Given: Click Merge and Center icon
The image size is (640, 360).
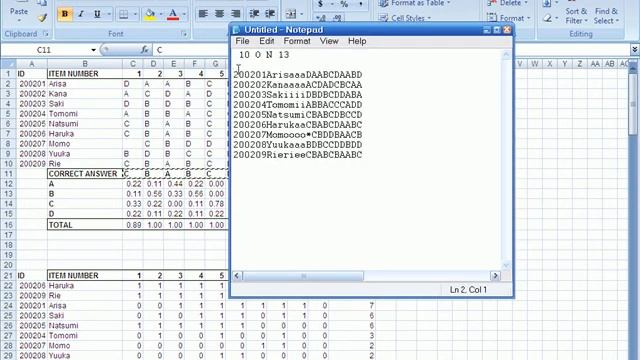Looking at the screenshot, I should pyautogui.click(x=291, y=14).
